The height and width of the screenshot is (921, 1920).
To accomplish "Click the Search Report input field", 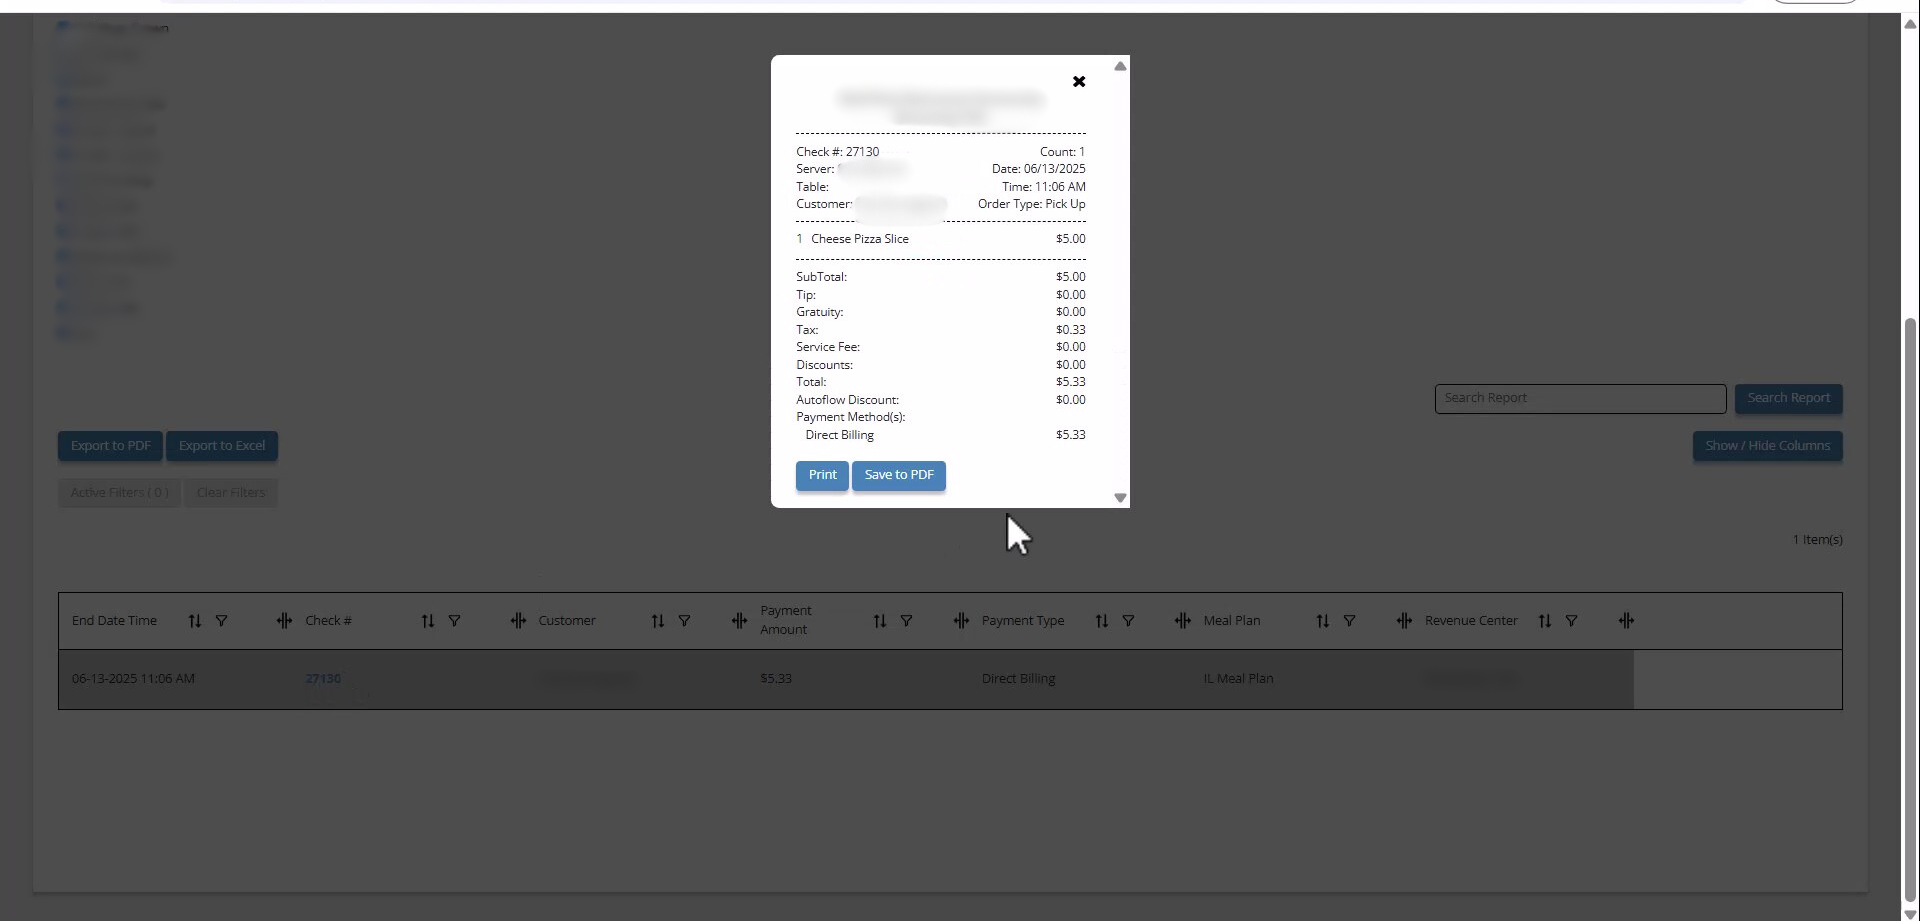I will [x=1580, y=398].
